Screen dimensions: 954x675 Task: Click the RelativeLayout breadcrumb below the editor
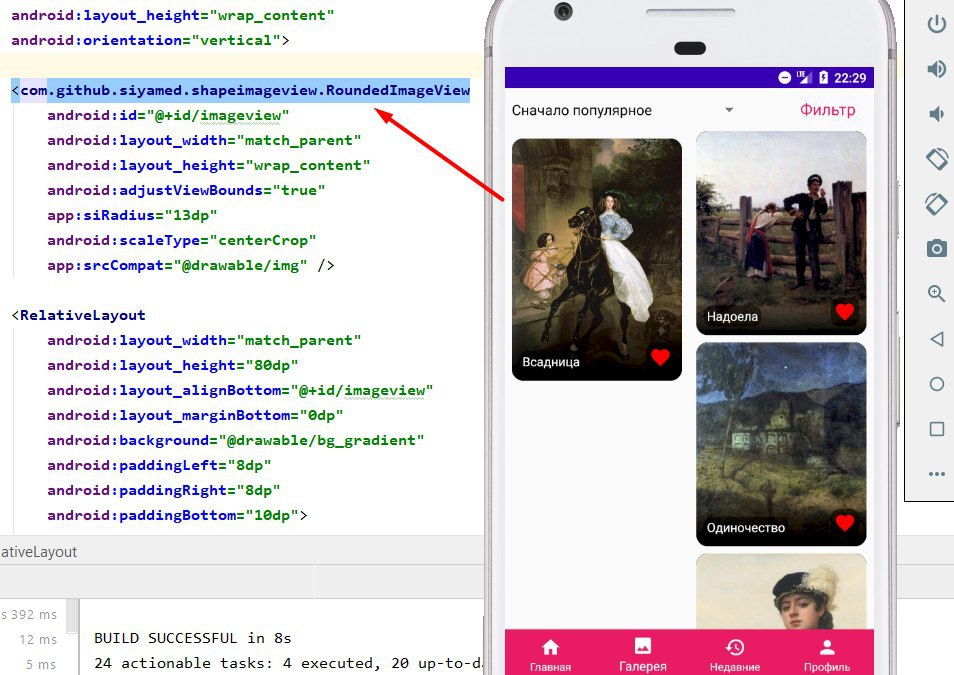(38, 552)
